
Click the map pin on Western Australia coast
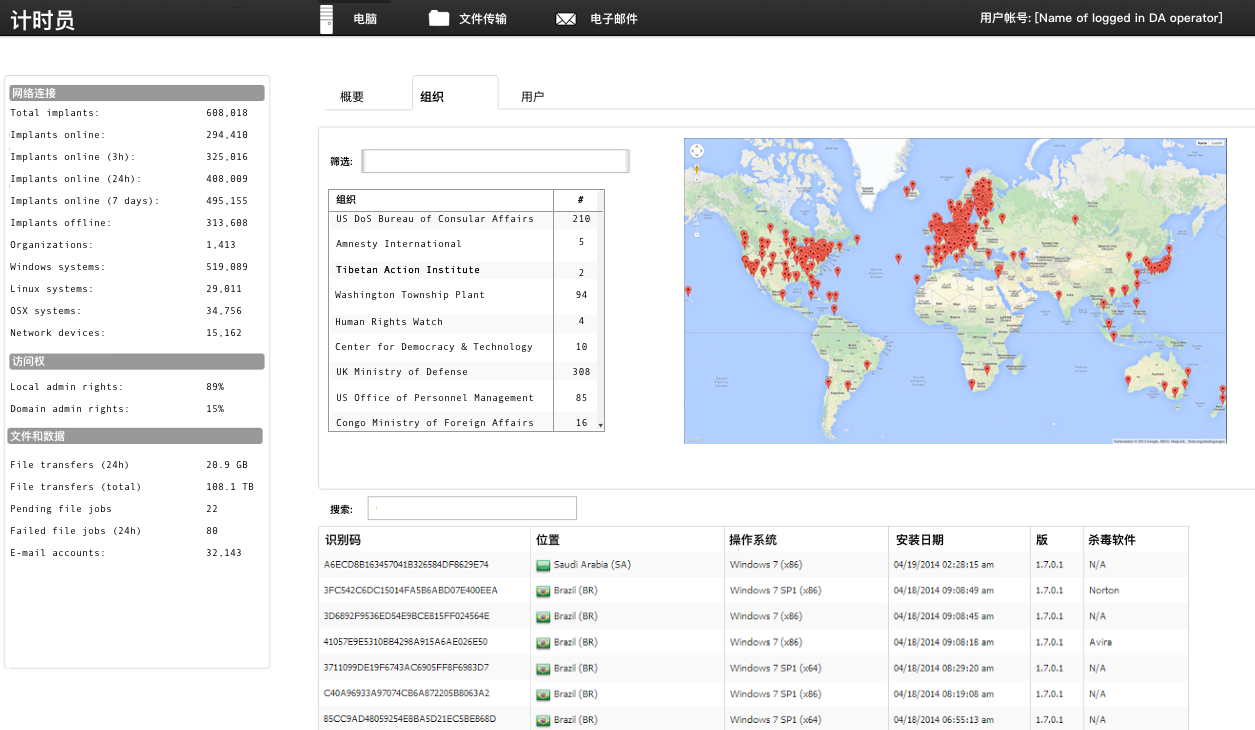coord(1128,380)
